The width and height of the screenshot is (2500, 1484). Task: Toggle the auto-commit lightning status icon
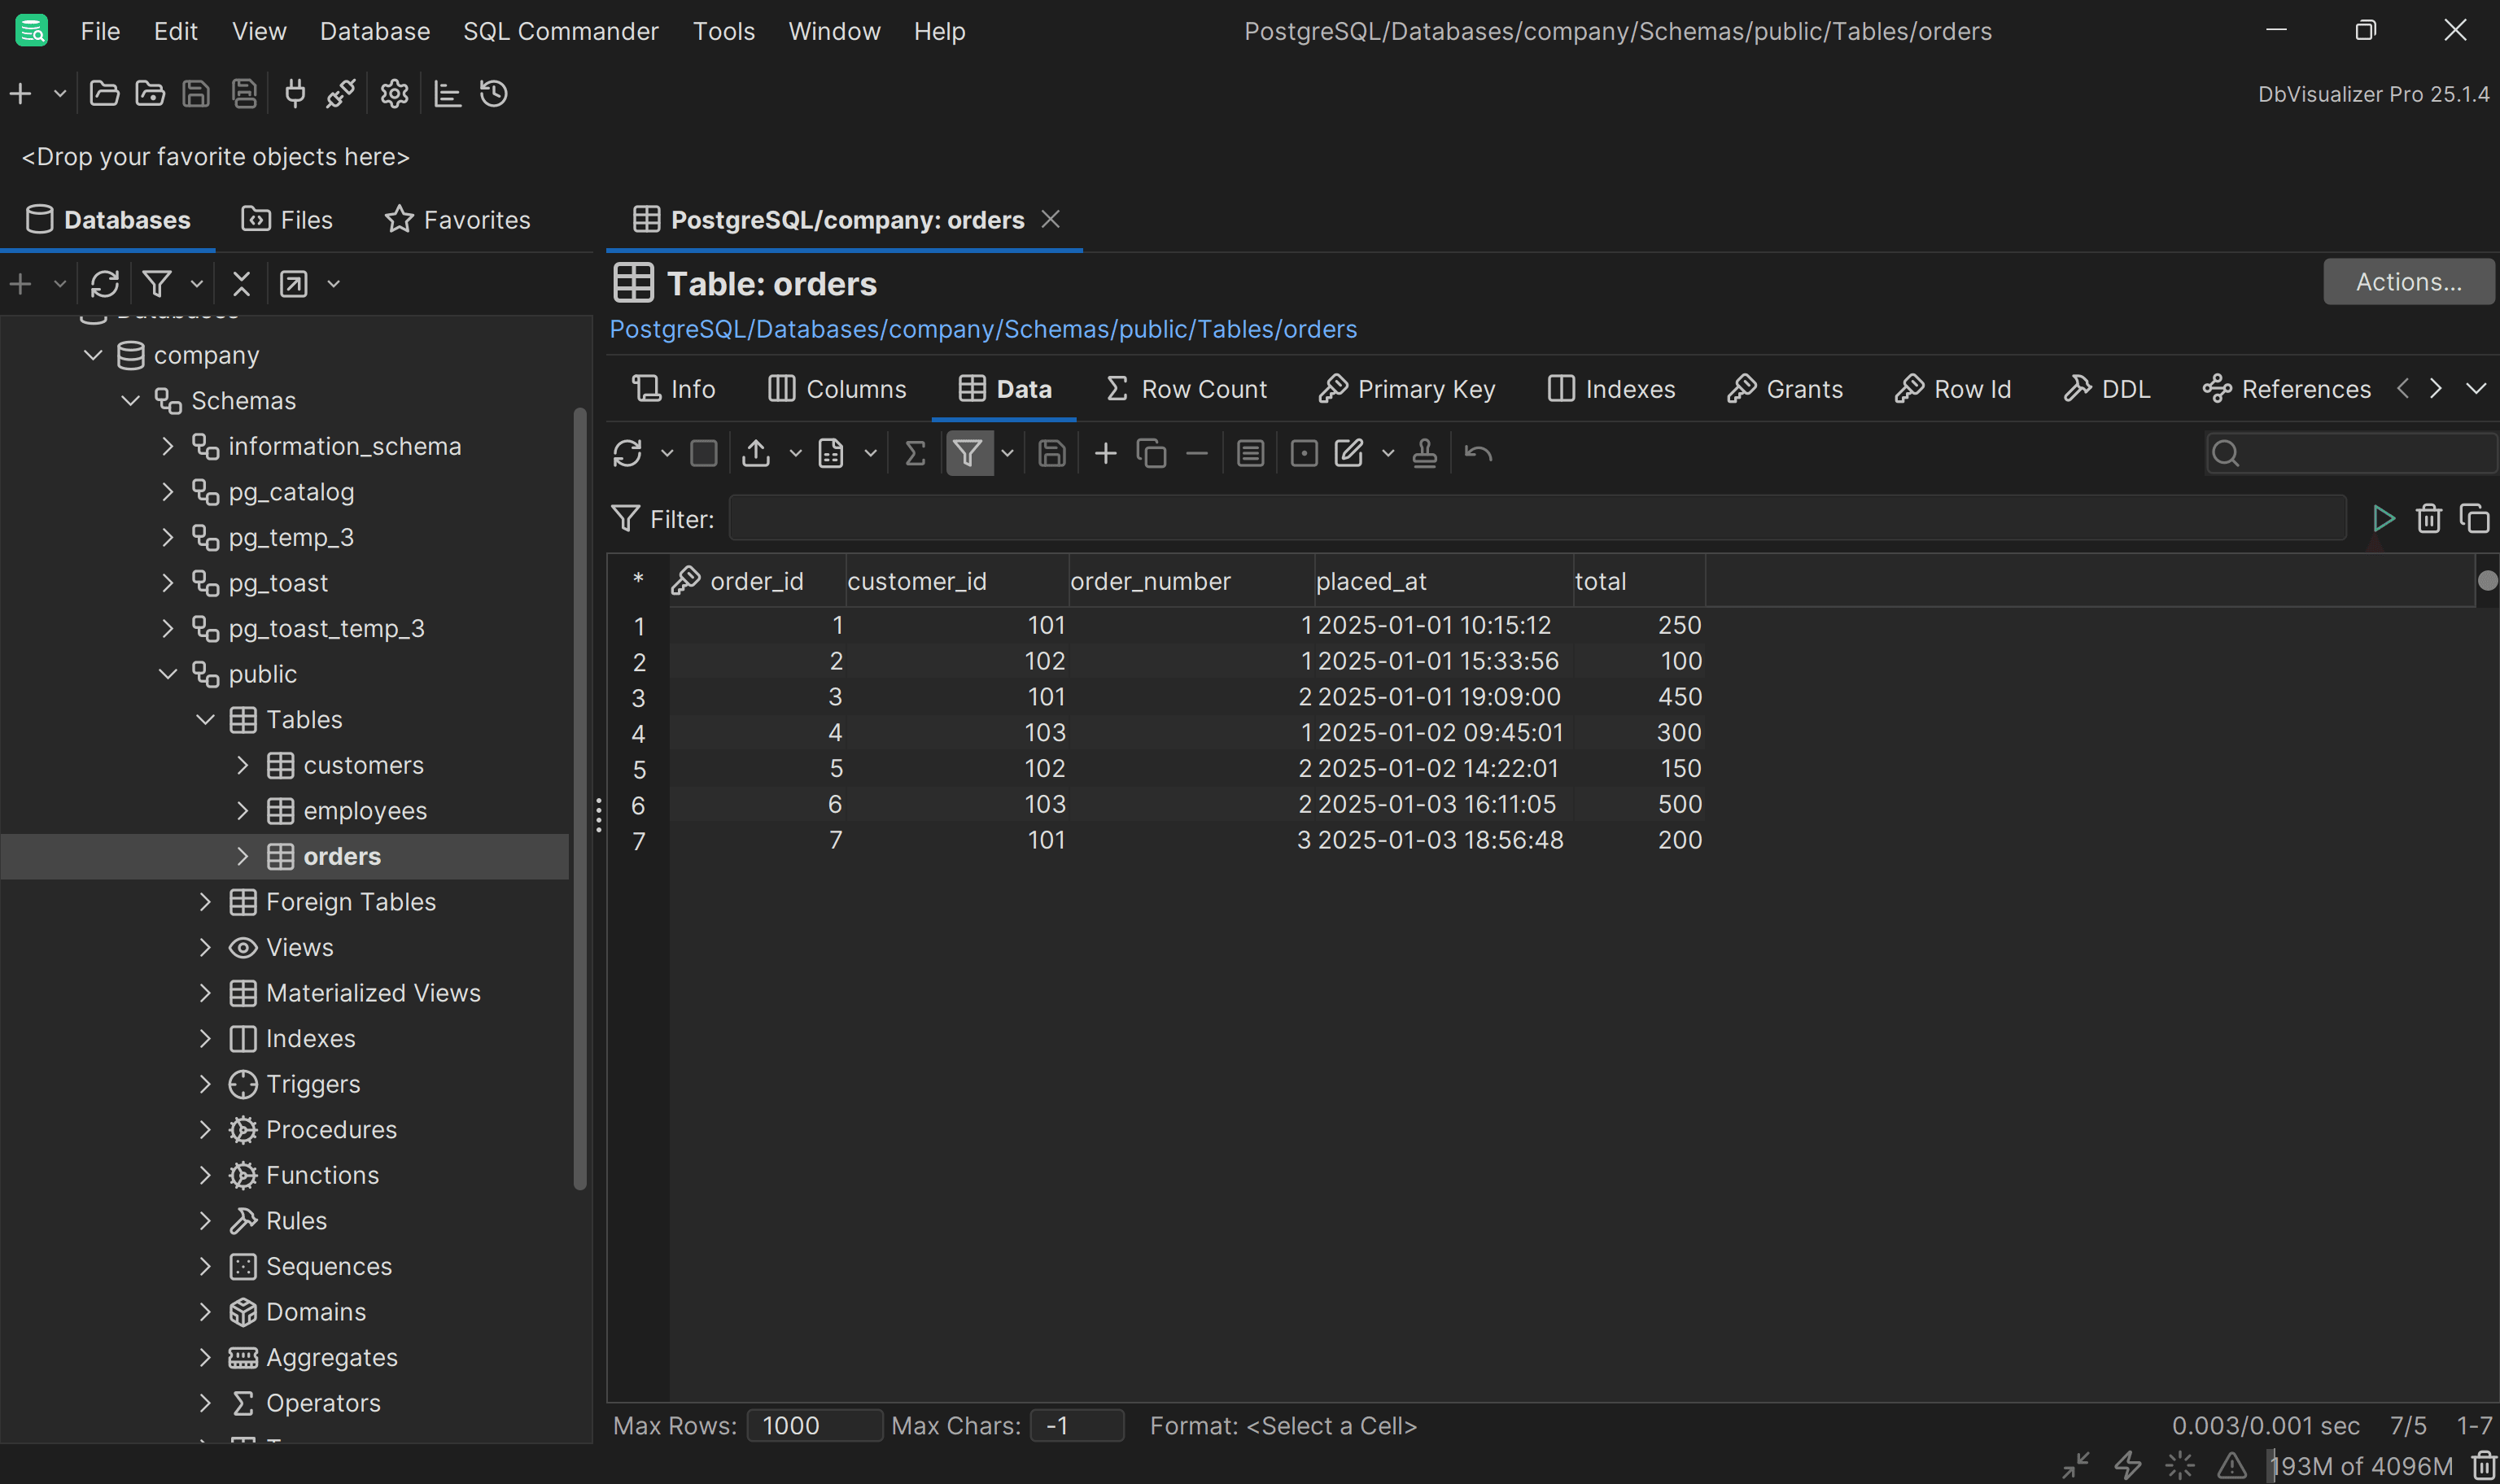(x=2128, y=1466)
